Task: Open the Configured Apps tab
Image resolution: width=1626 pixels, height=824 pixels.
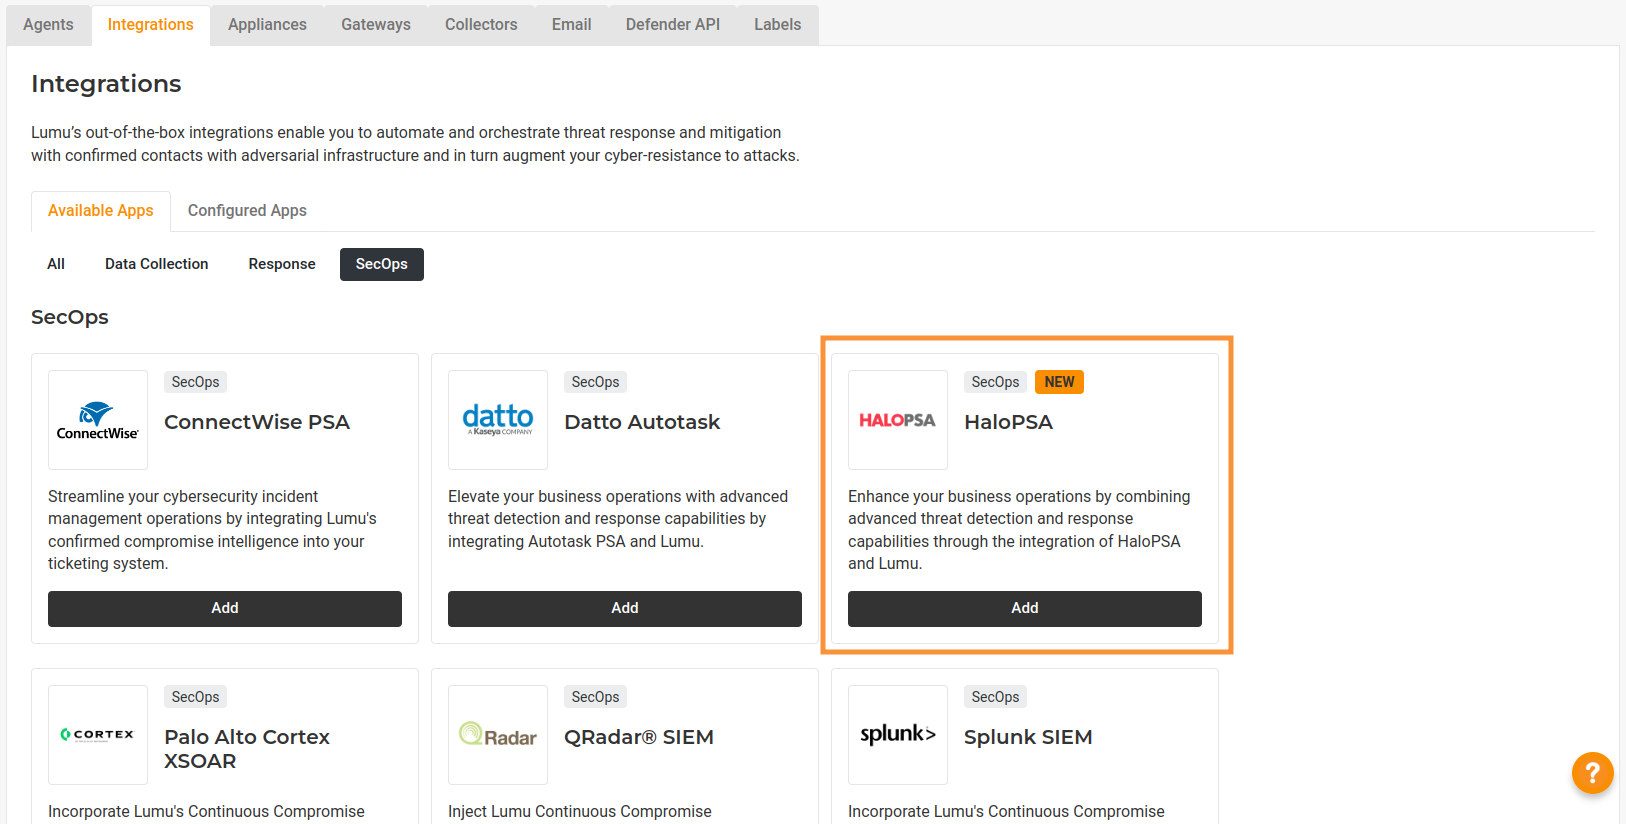Action: [247, 211]
